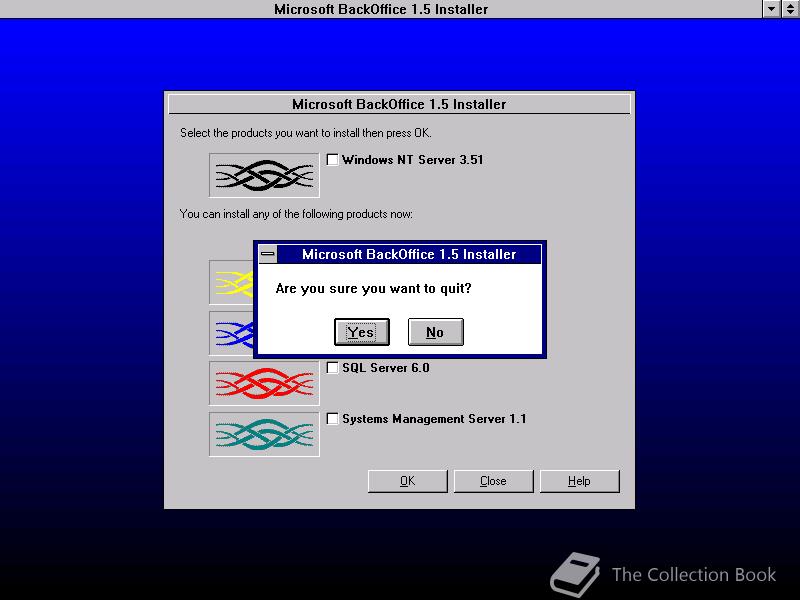
Task: Open Help in the installer window
Action: [580, 481]
